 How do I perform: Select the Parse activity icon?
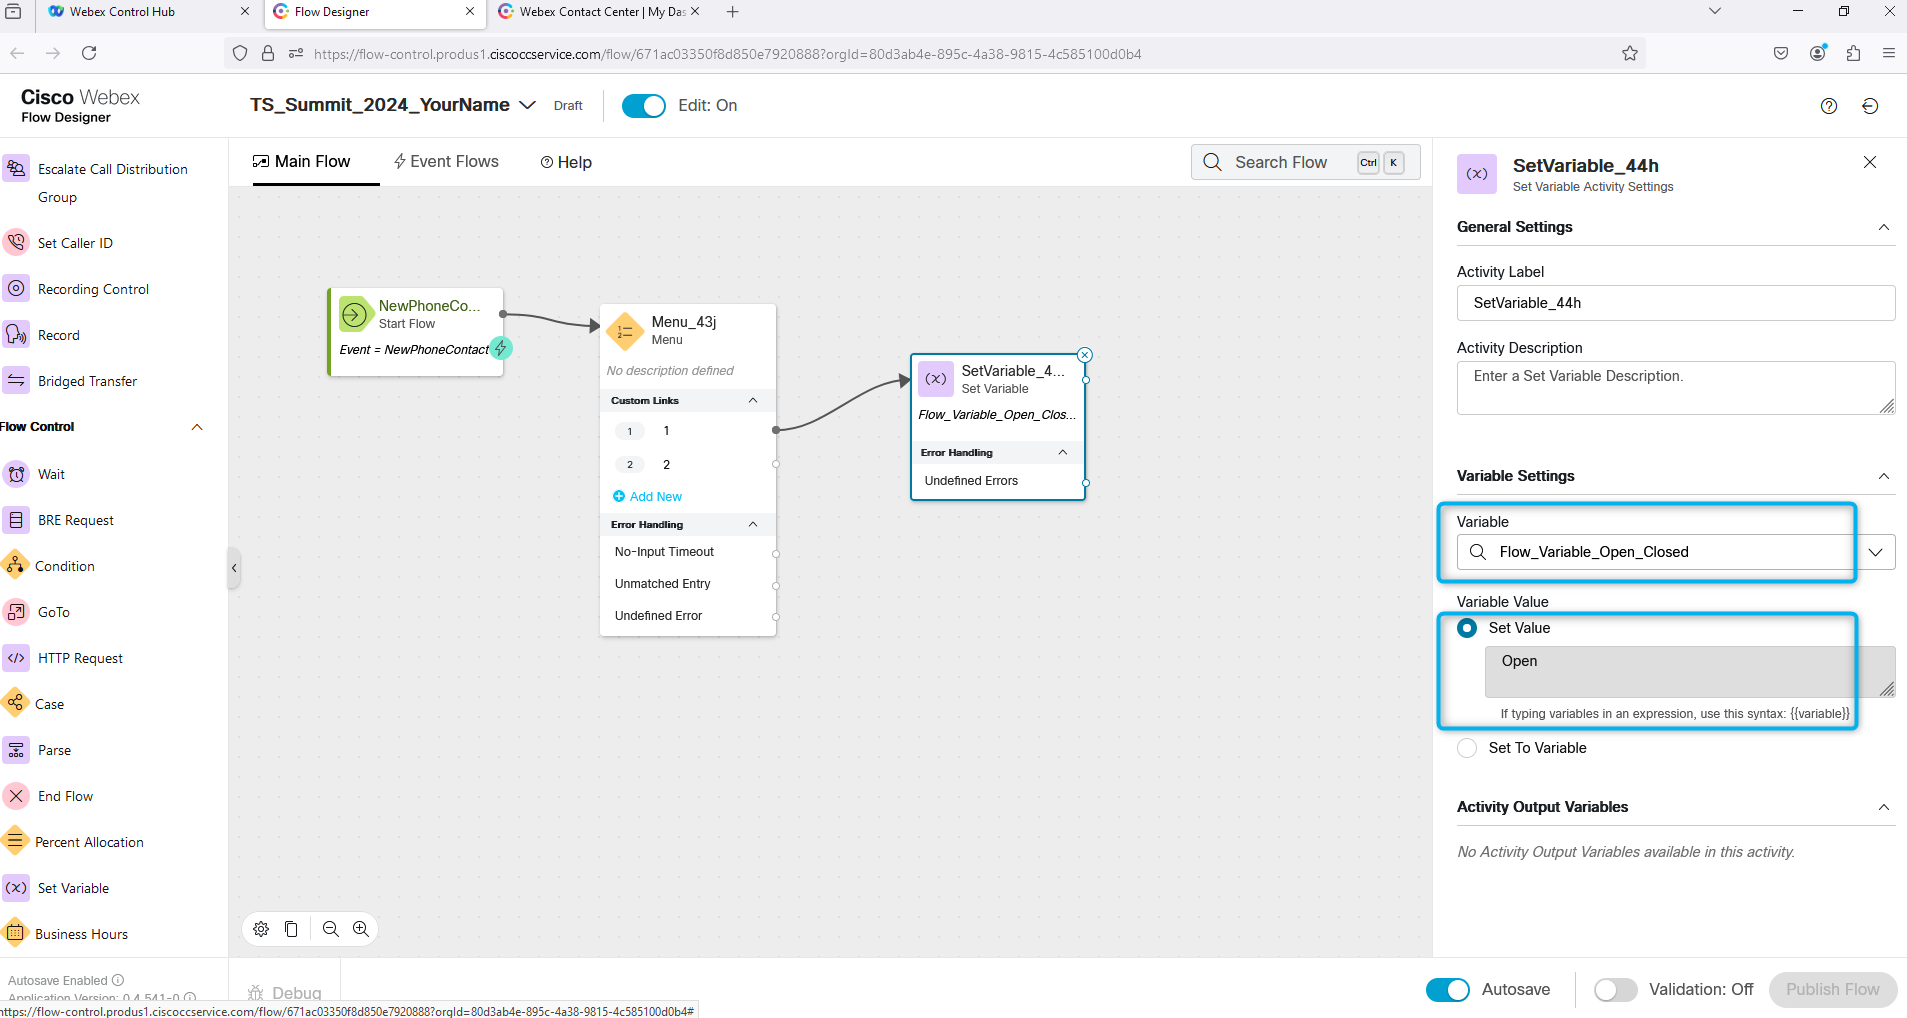16,750
